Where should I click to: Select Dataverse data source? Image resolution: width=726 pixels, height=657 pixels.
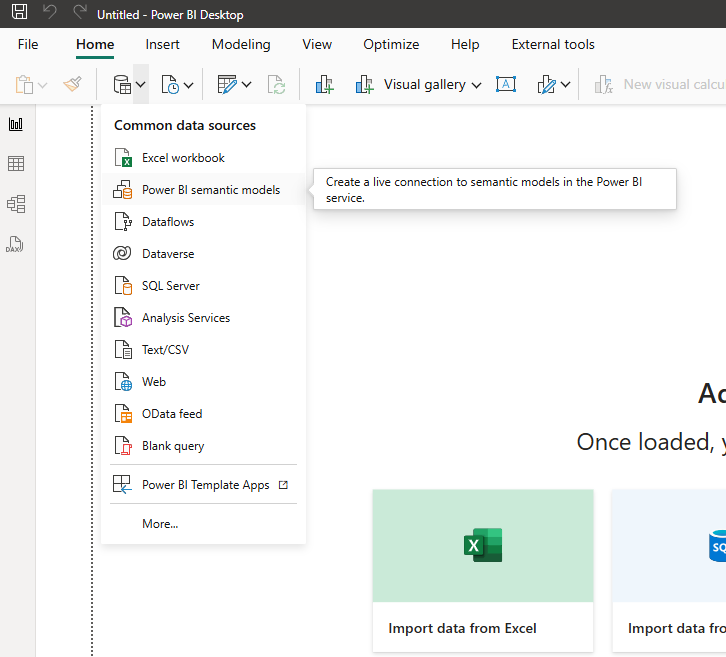tap(203, 254)
